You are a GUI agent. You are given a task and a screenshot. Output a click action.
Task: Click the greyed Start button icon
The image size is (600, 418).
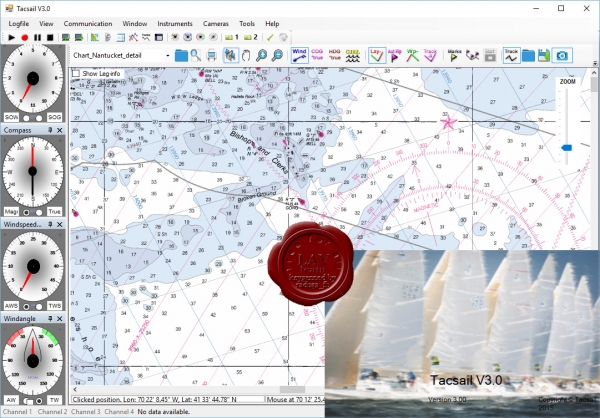[x=490, y=56]
